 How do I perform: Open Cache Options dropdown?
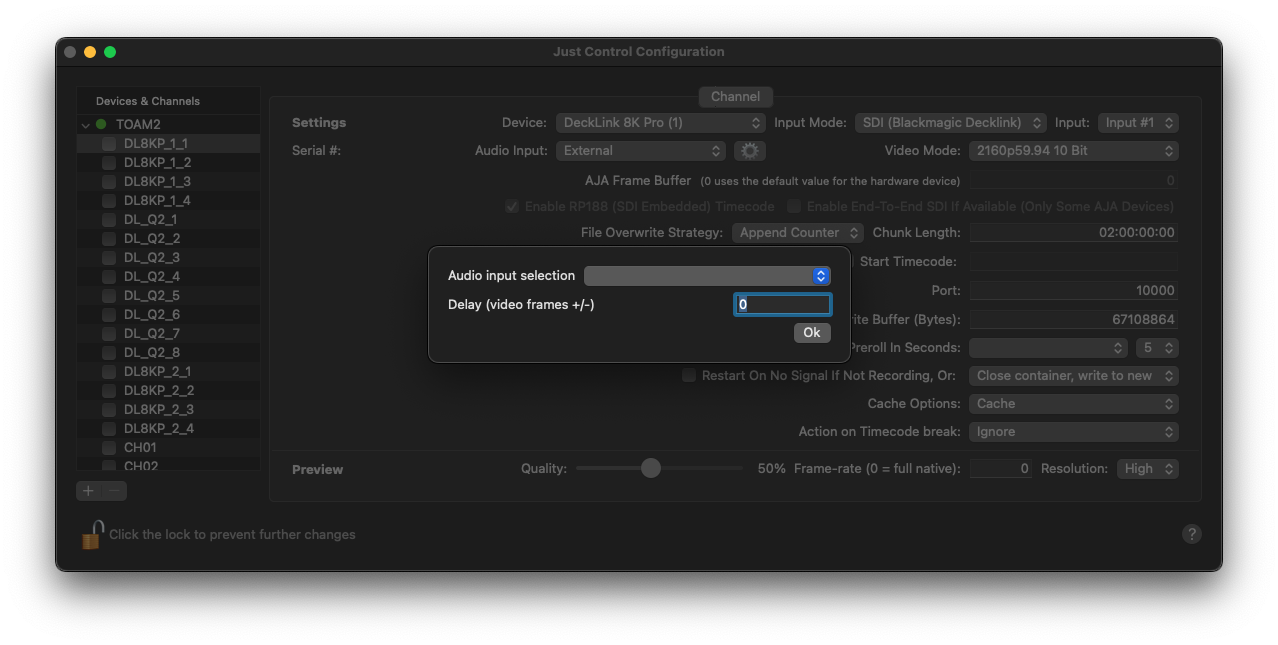tap(1074, 404)
